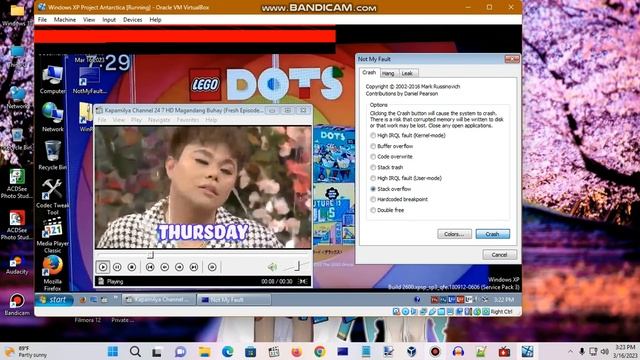The image size is (640, 360).
Task: Click Play button in Media Player Classic
Action: (x=103, y=267)
